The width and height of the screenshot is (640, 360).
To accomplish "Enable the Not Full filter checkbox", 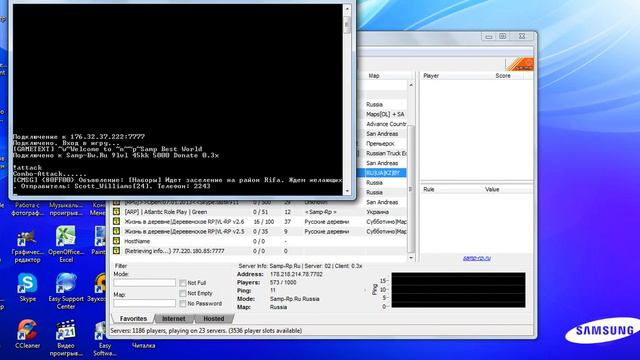I will point(183,283).
